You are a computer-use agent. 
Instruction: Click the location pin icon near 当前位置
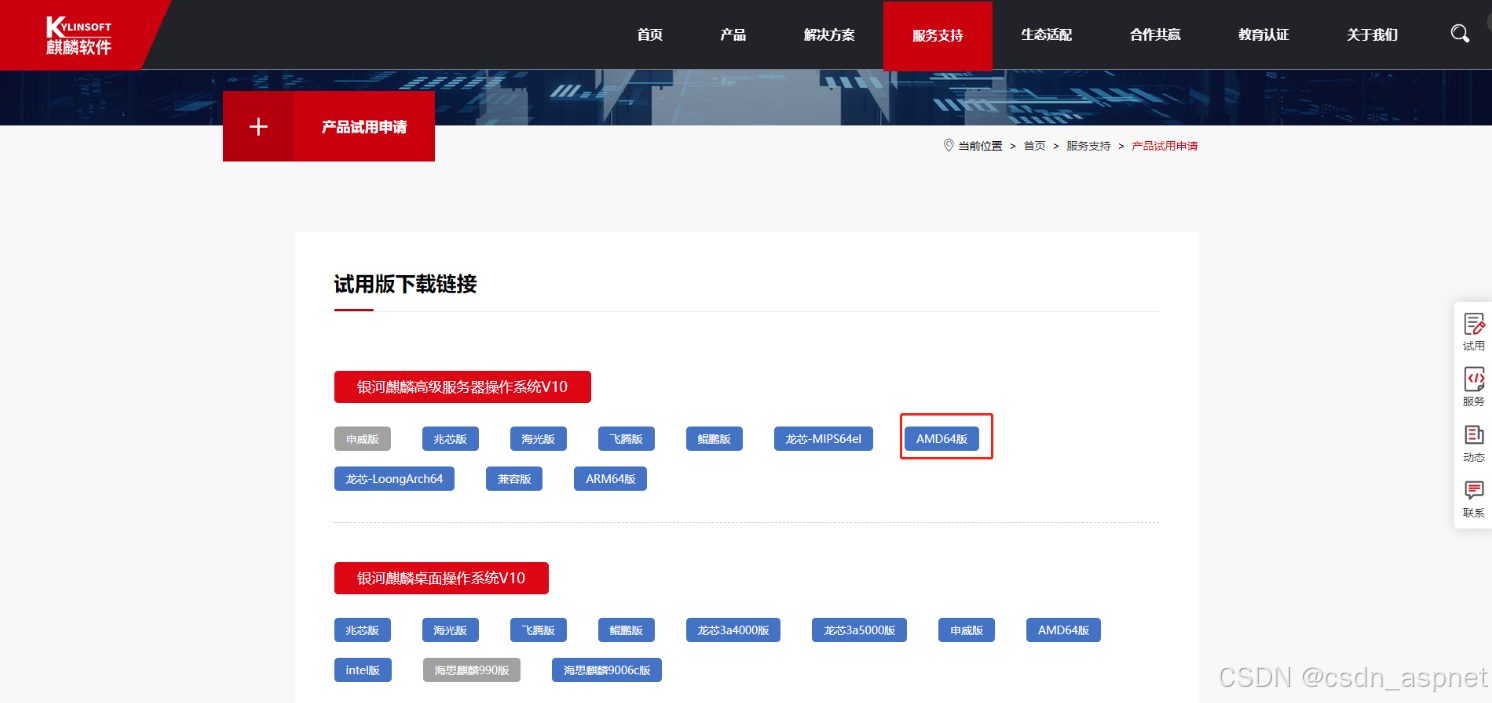click(x=948, y=145)
